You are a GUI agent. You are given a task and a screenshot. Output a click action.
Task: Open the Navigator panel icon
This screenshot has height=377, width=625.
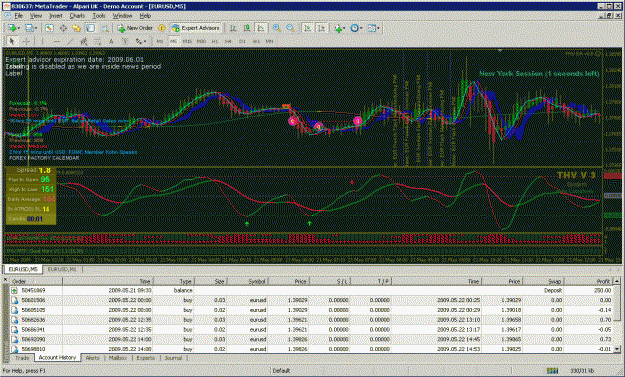[76, 28]
